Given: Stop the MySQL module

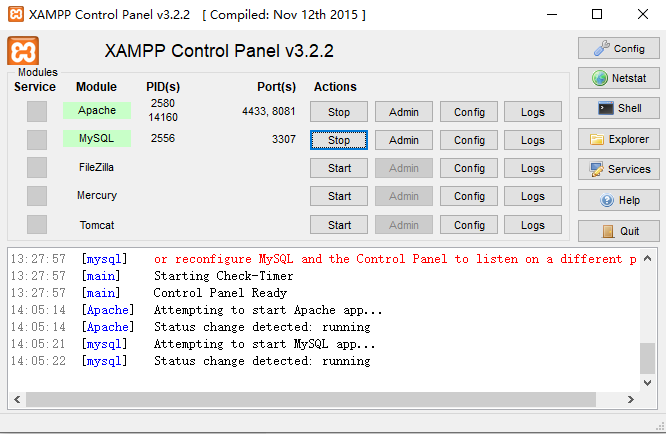Looking at the screenshot, I should (339, 140).
